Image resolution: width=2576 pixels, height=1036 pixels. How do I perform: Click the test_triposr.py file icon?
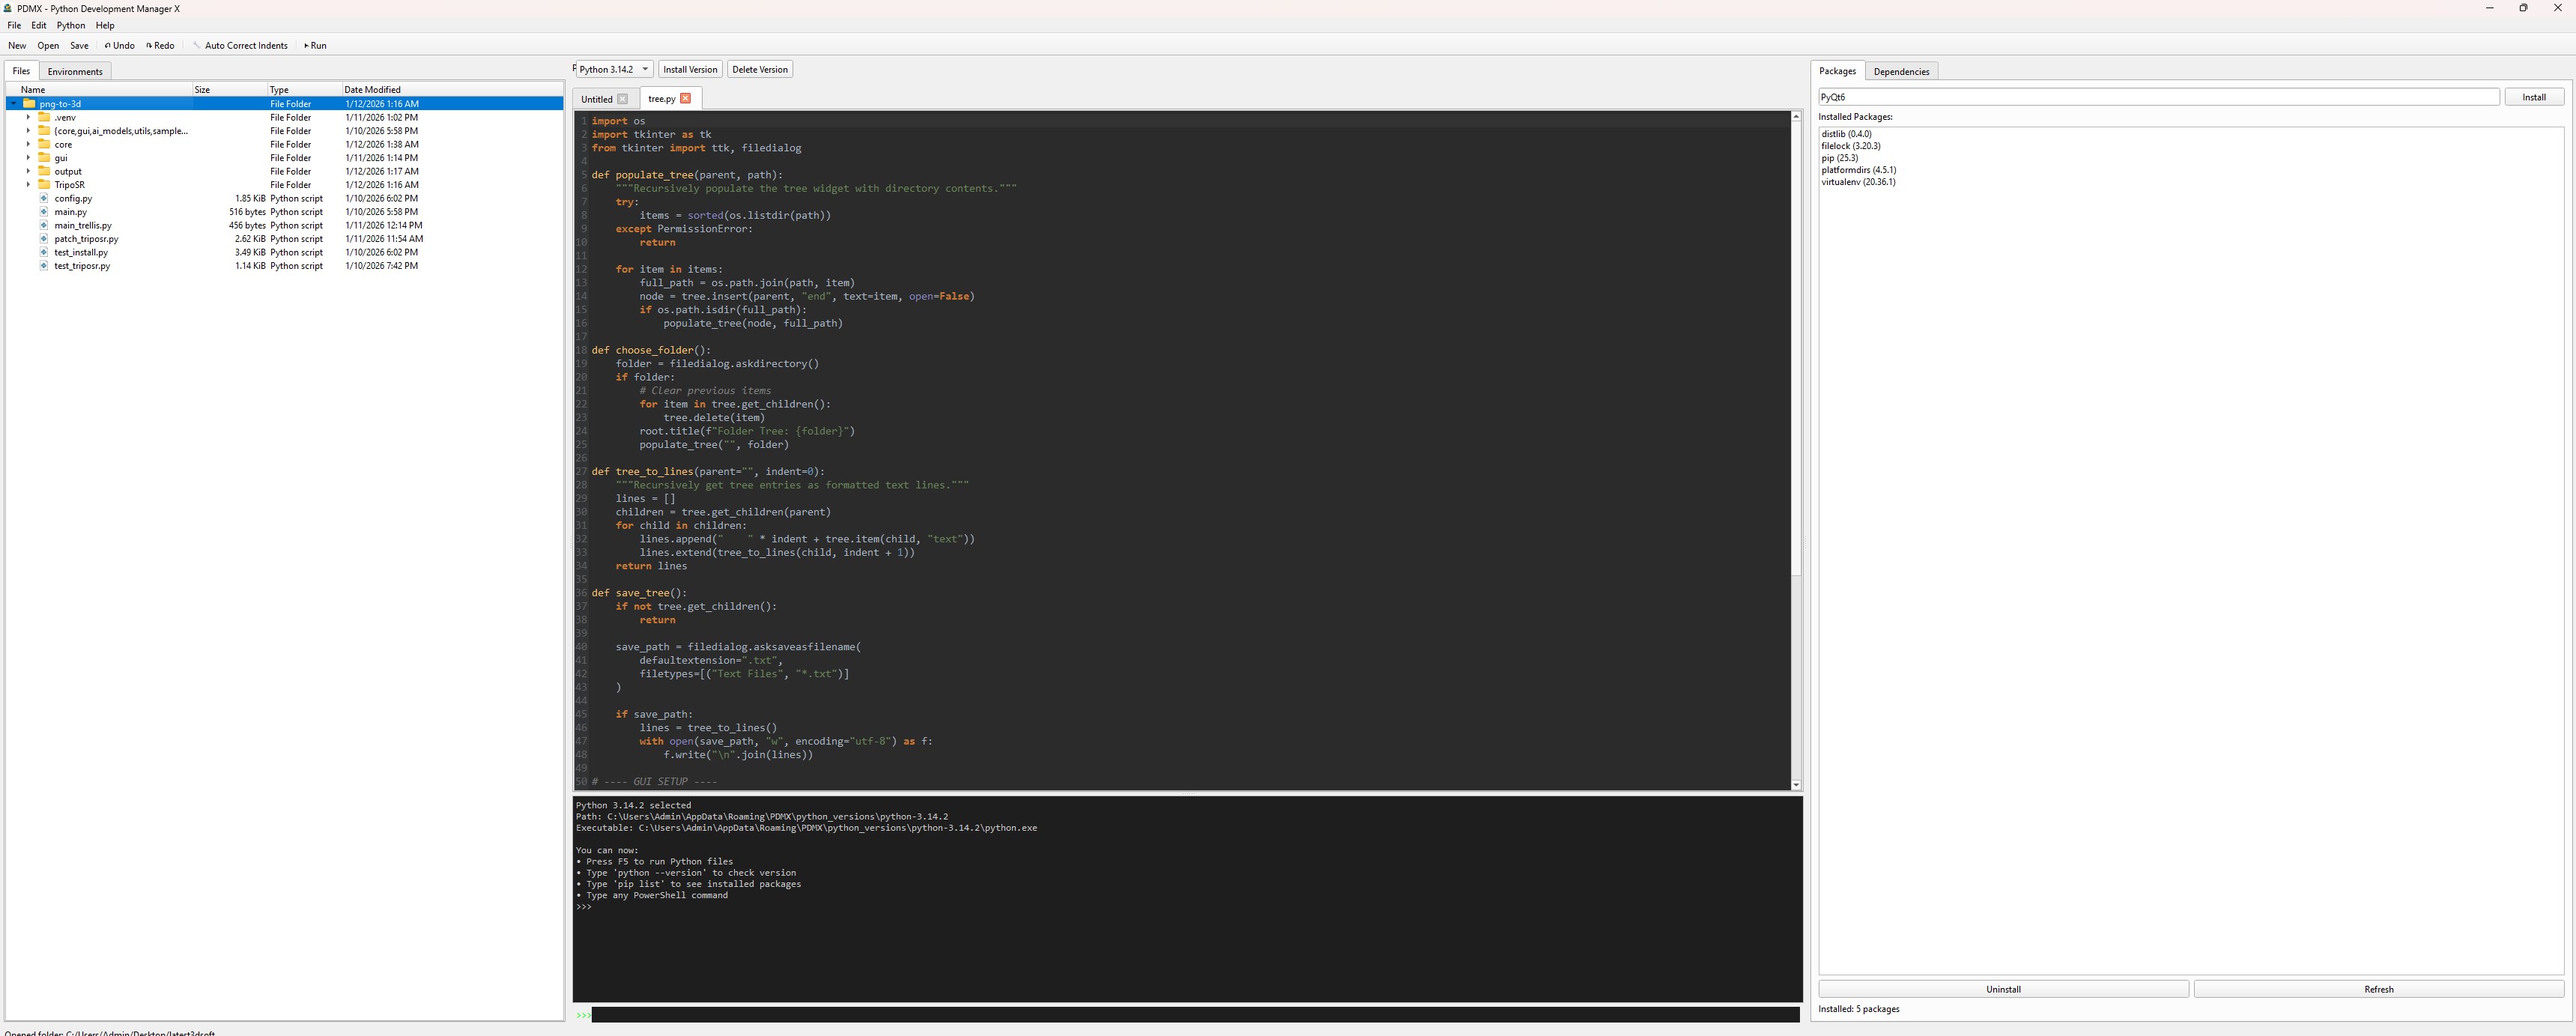click(x=44, y=266)
